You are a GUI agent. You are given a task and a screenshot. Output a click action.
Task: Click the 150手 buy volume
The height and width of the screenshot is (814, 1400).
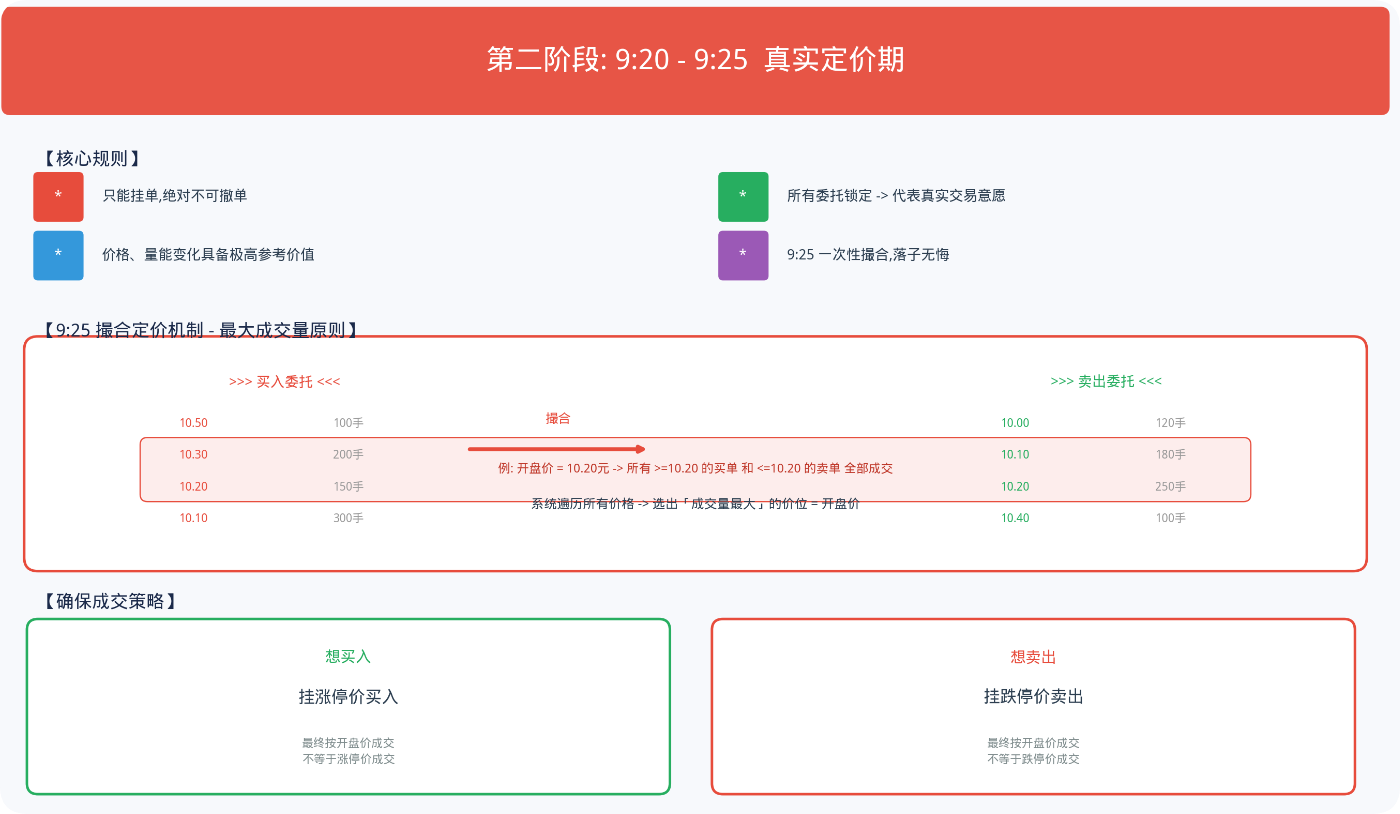(x=349, y=487)
